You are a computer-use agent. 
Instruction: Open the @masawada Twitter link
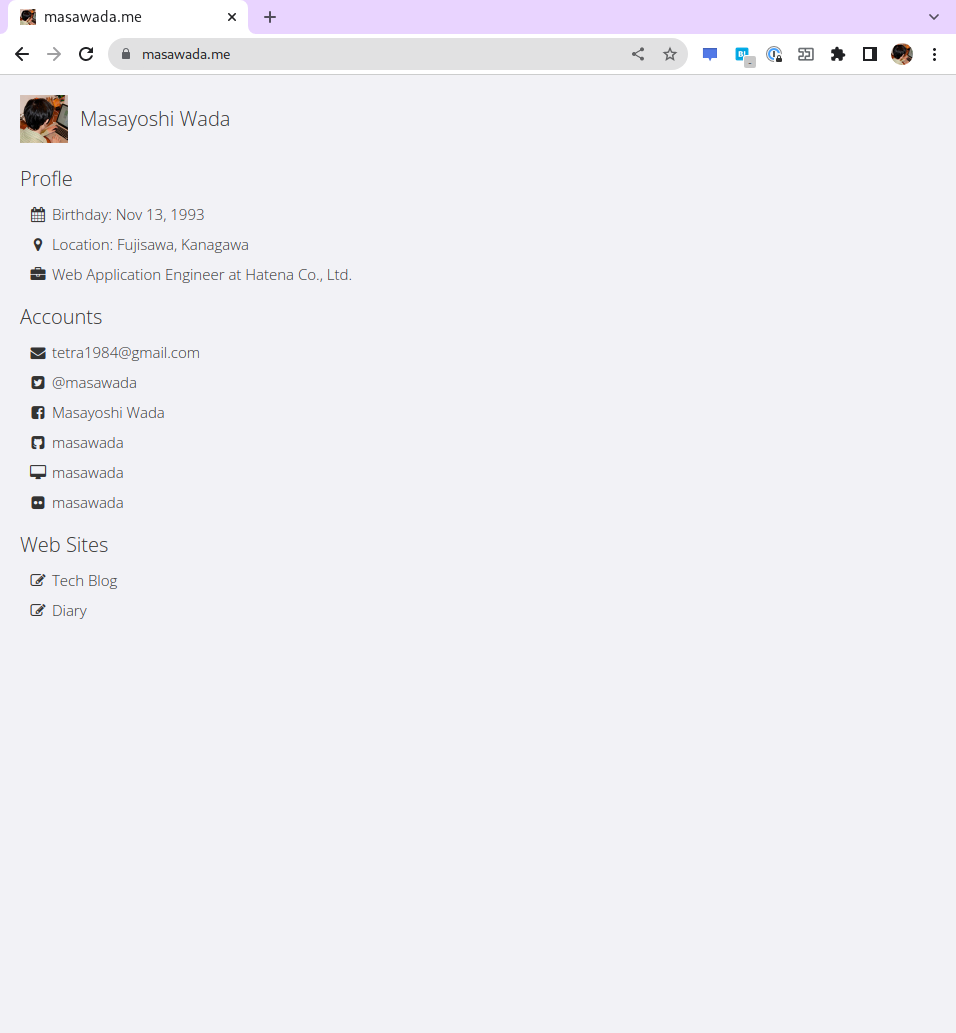tap(94, 383)
